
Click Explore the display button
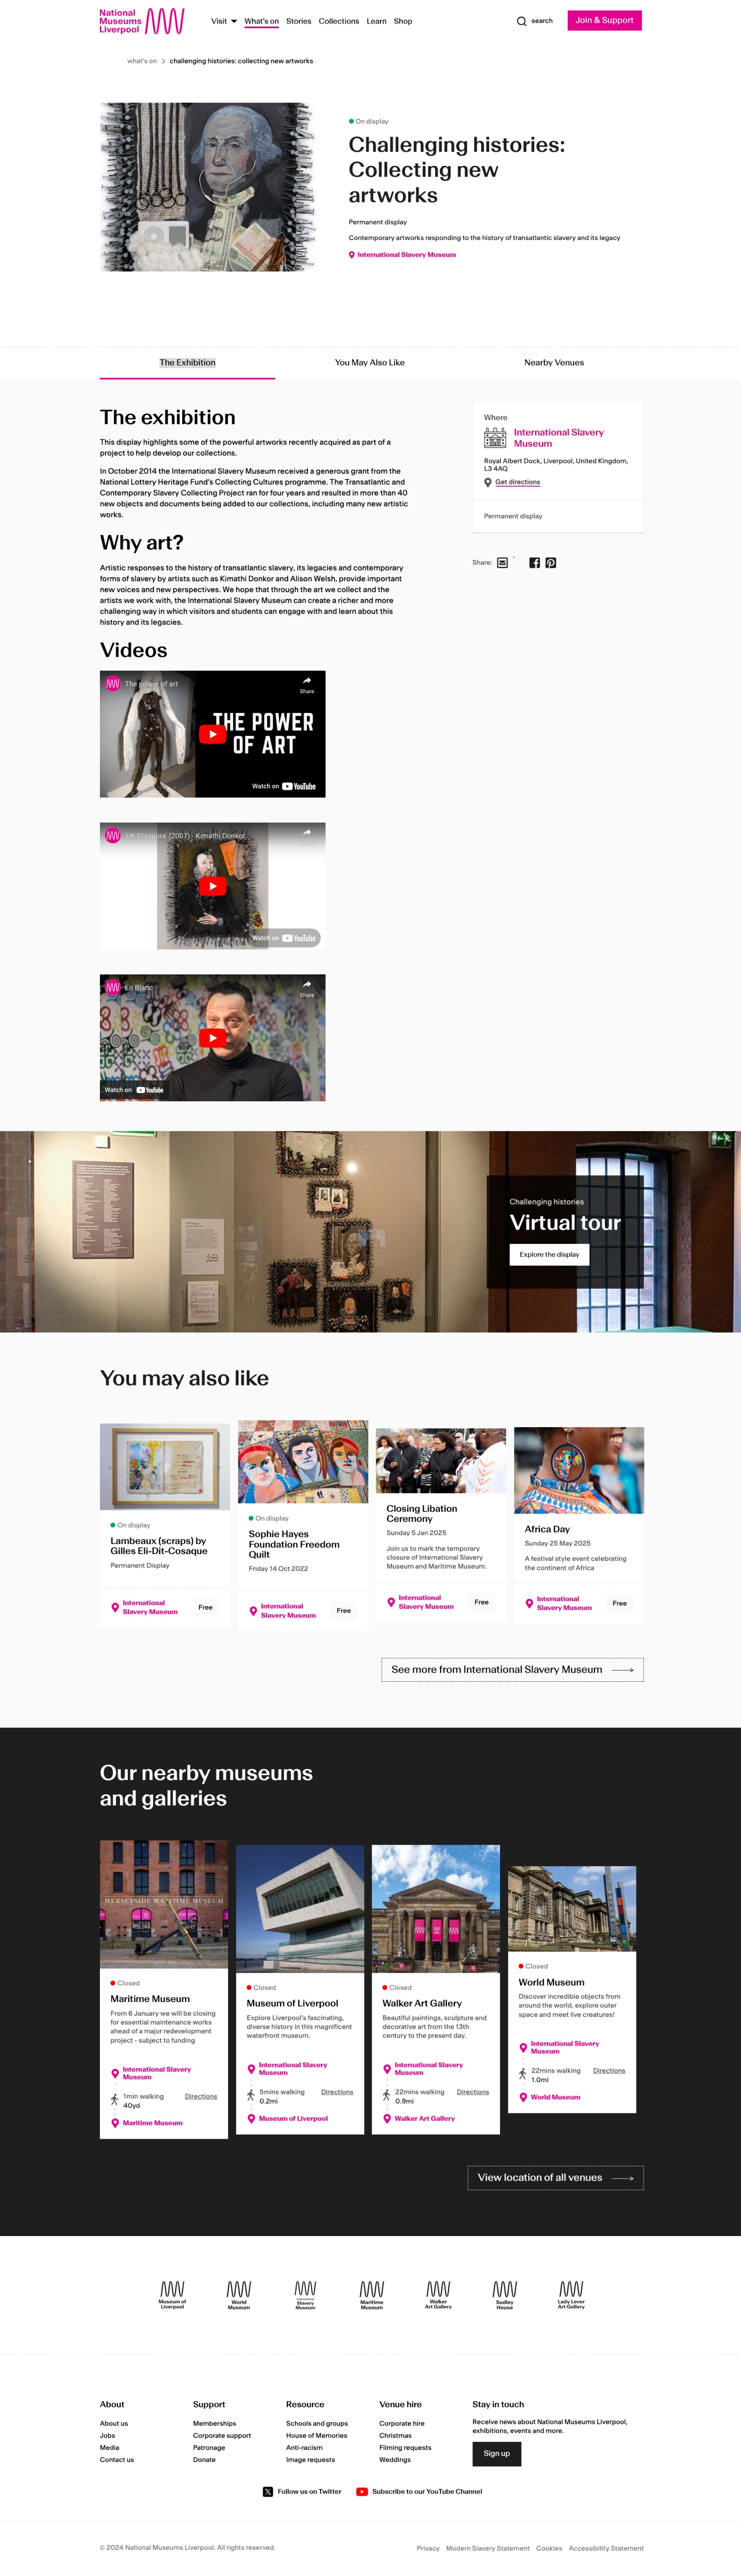pos(549,1254)
